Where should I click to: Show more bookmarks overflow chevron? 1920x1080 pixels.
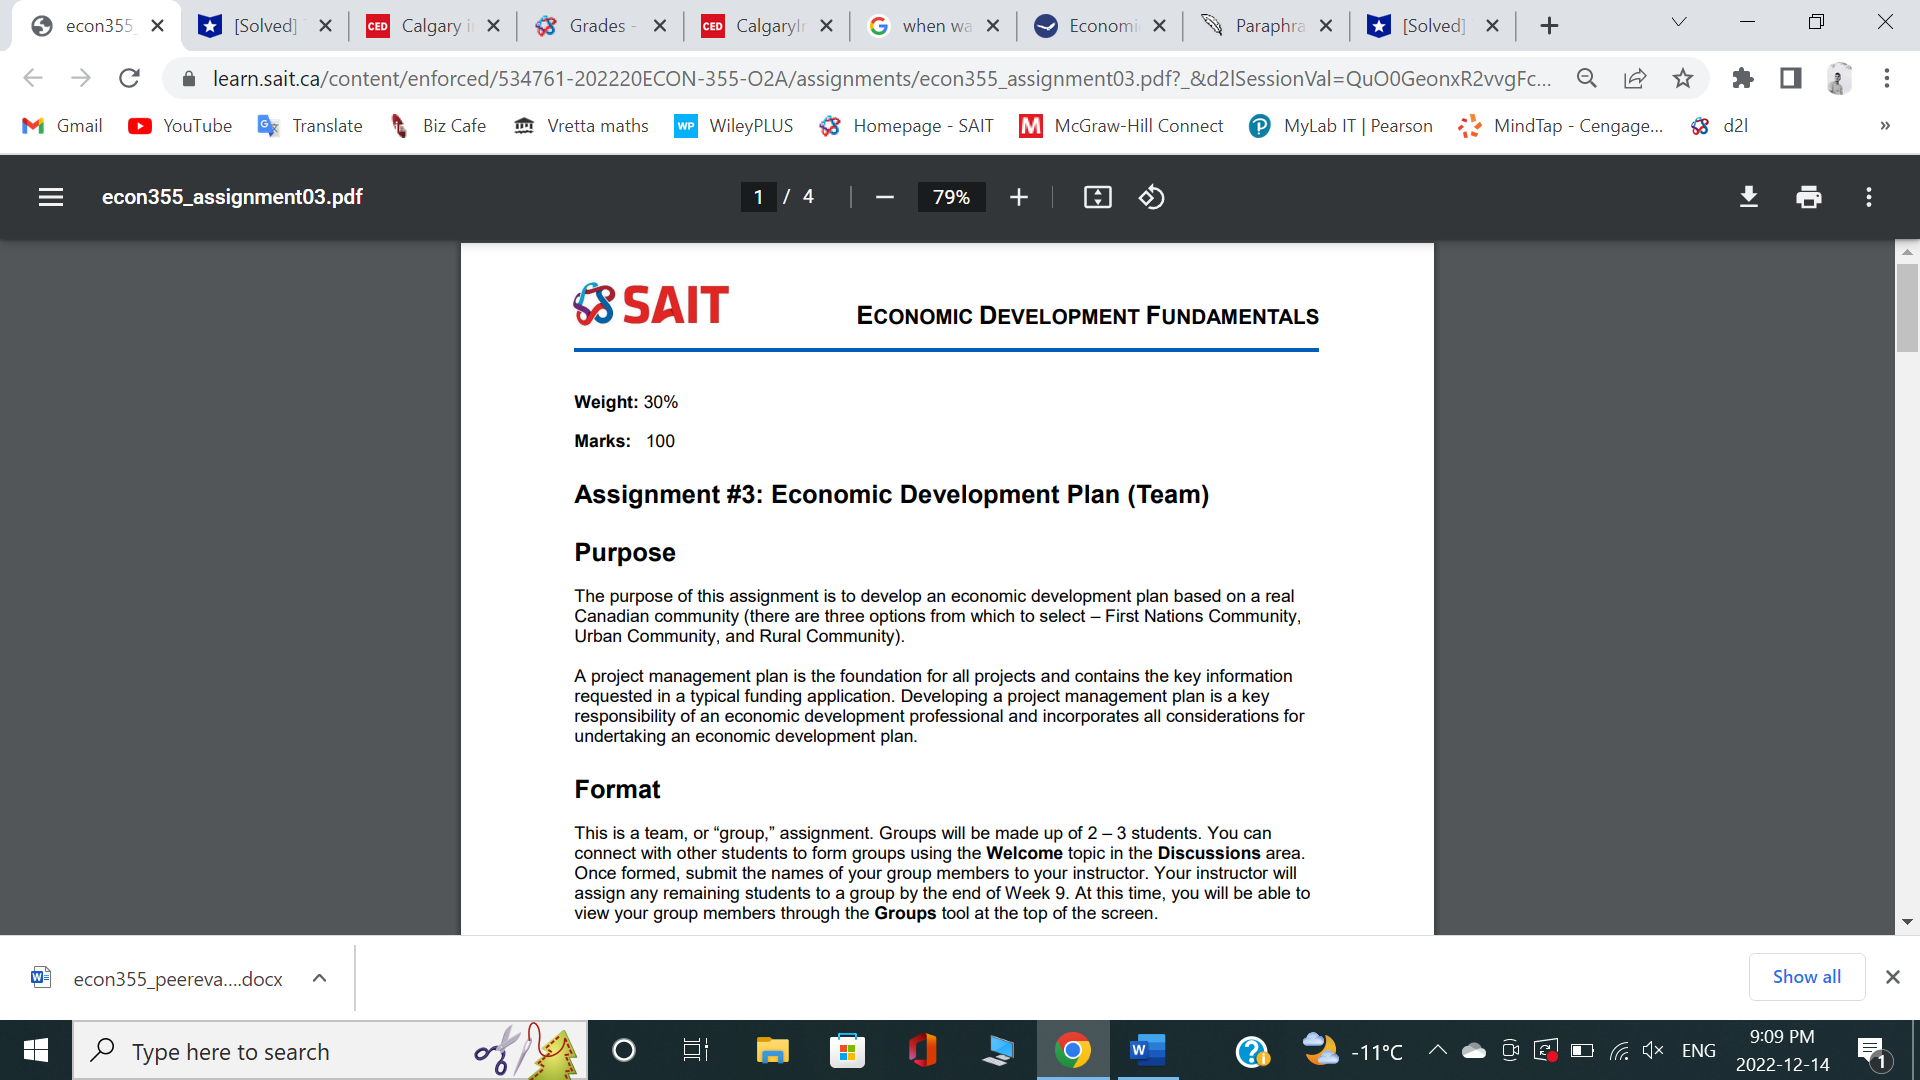pyautogui.click(x=1885, y=126)
